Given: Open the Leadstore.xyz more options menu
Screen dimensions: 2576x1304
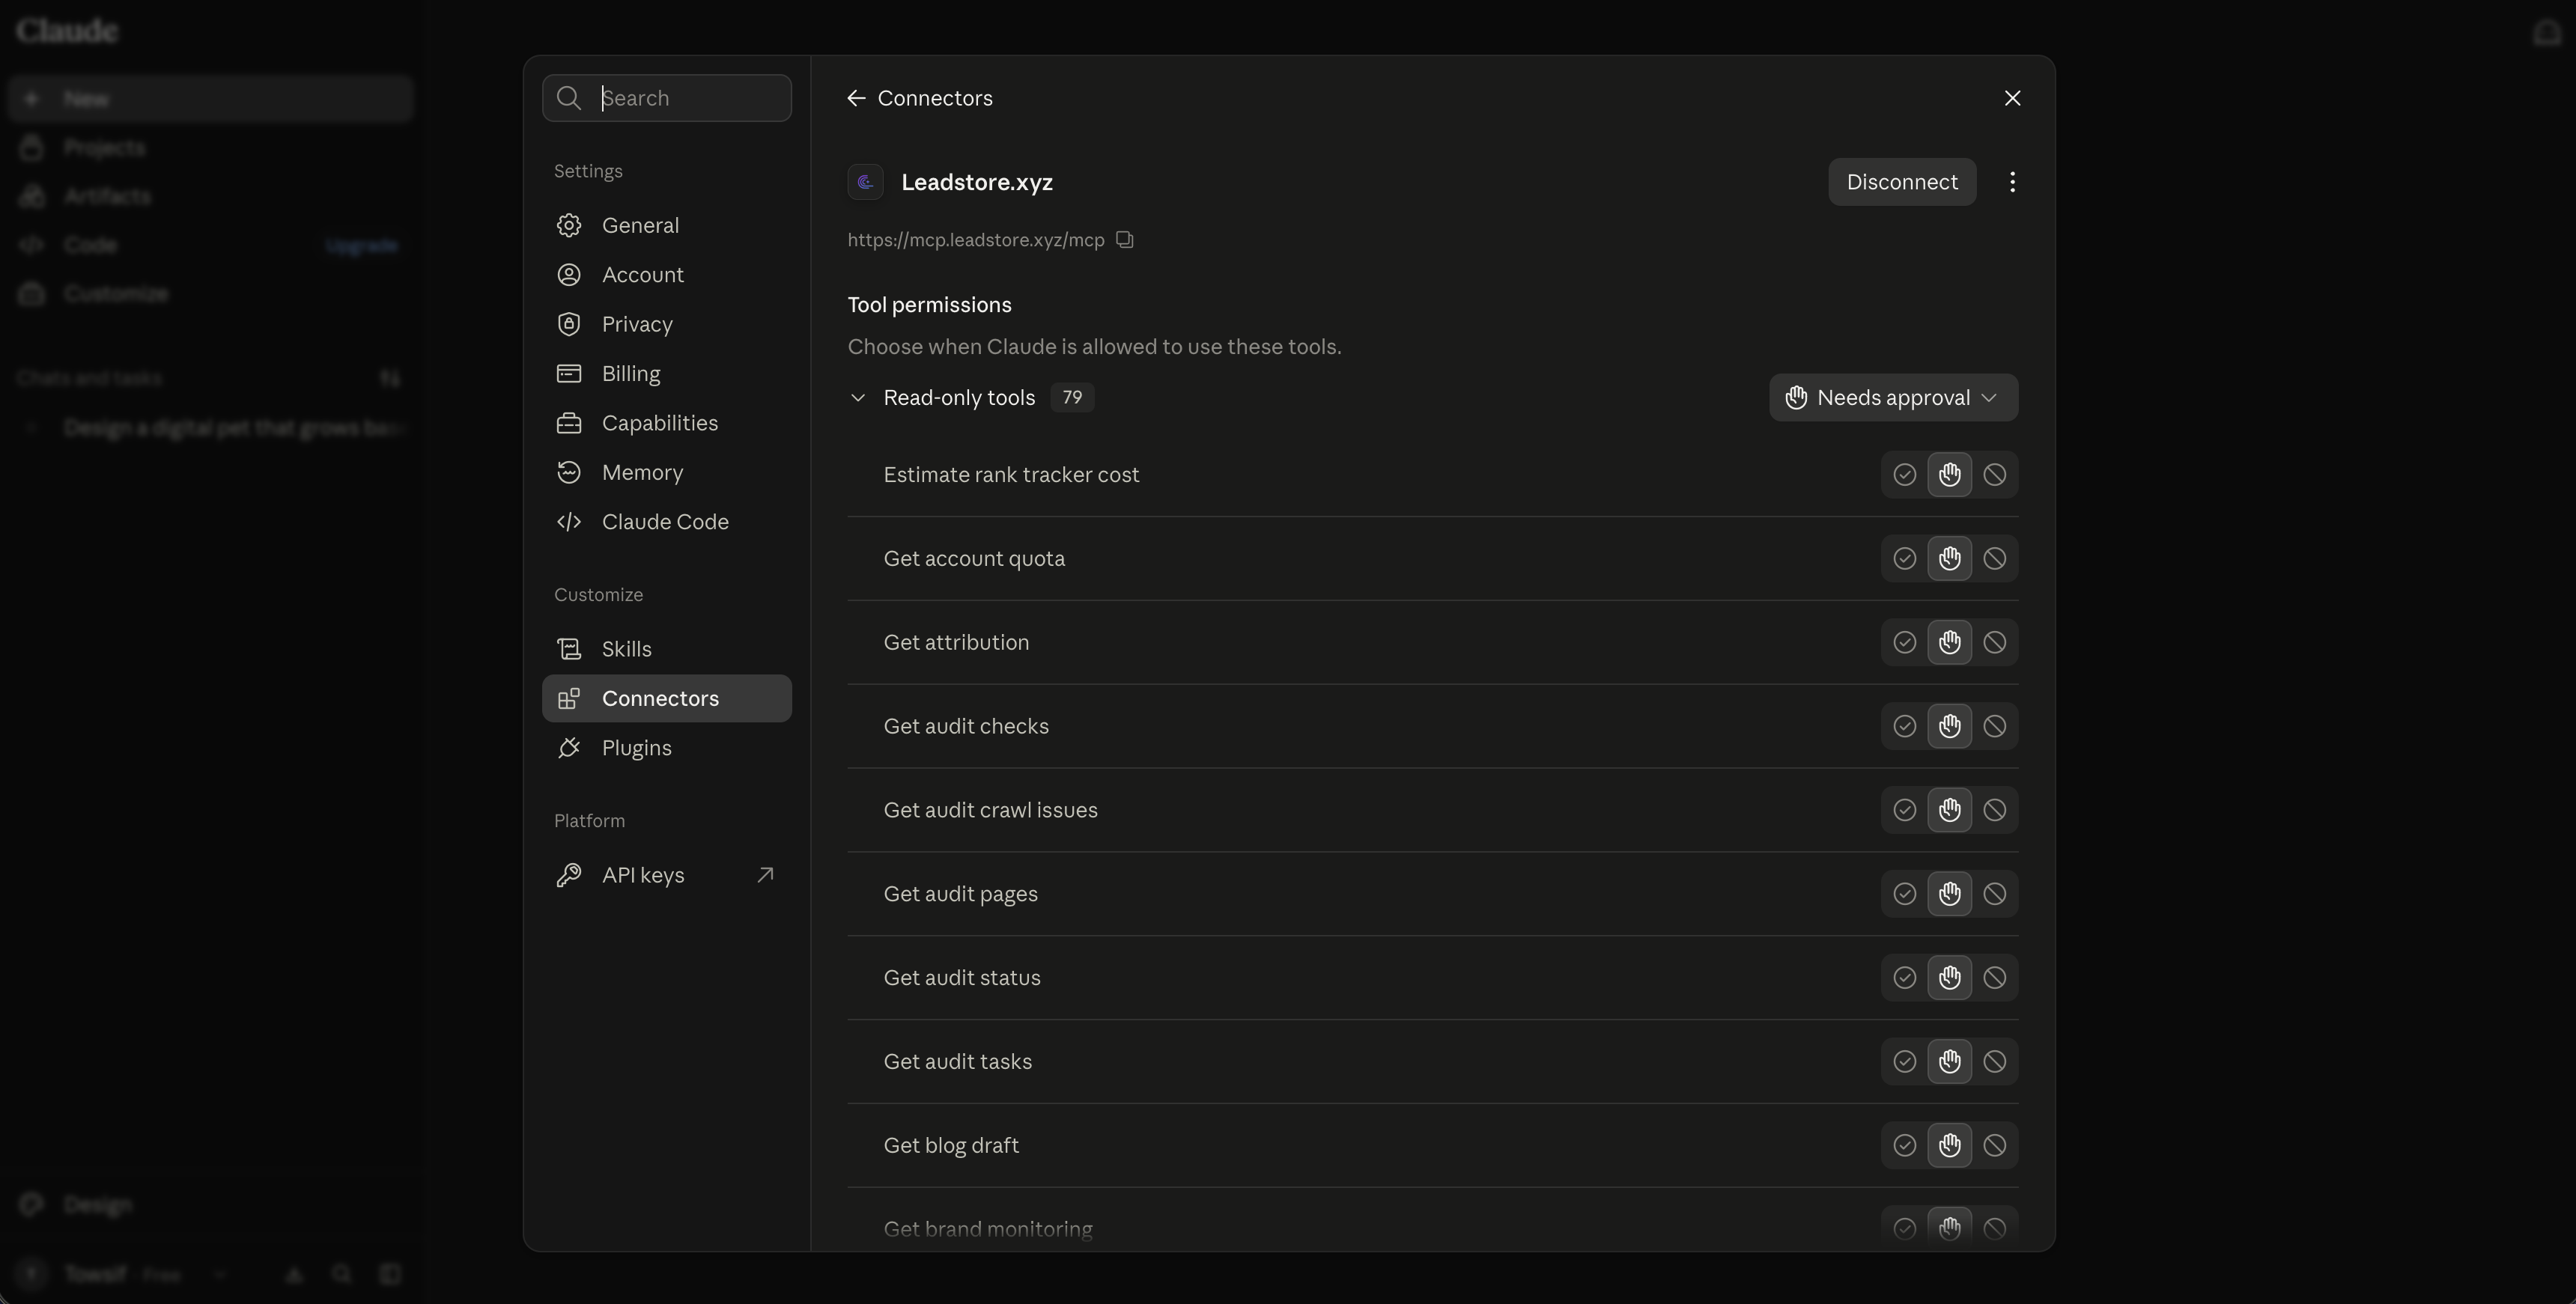Looking at the screenshot, I should tap(2012, 182).
